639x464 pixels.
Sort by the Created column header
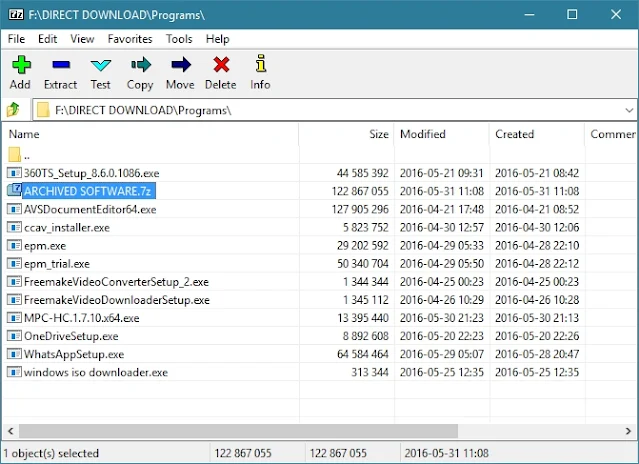tap(537, 134)
